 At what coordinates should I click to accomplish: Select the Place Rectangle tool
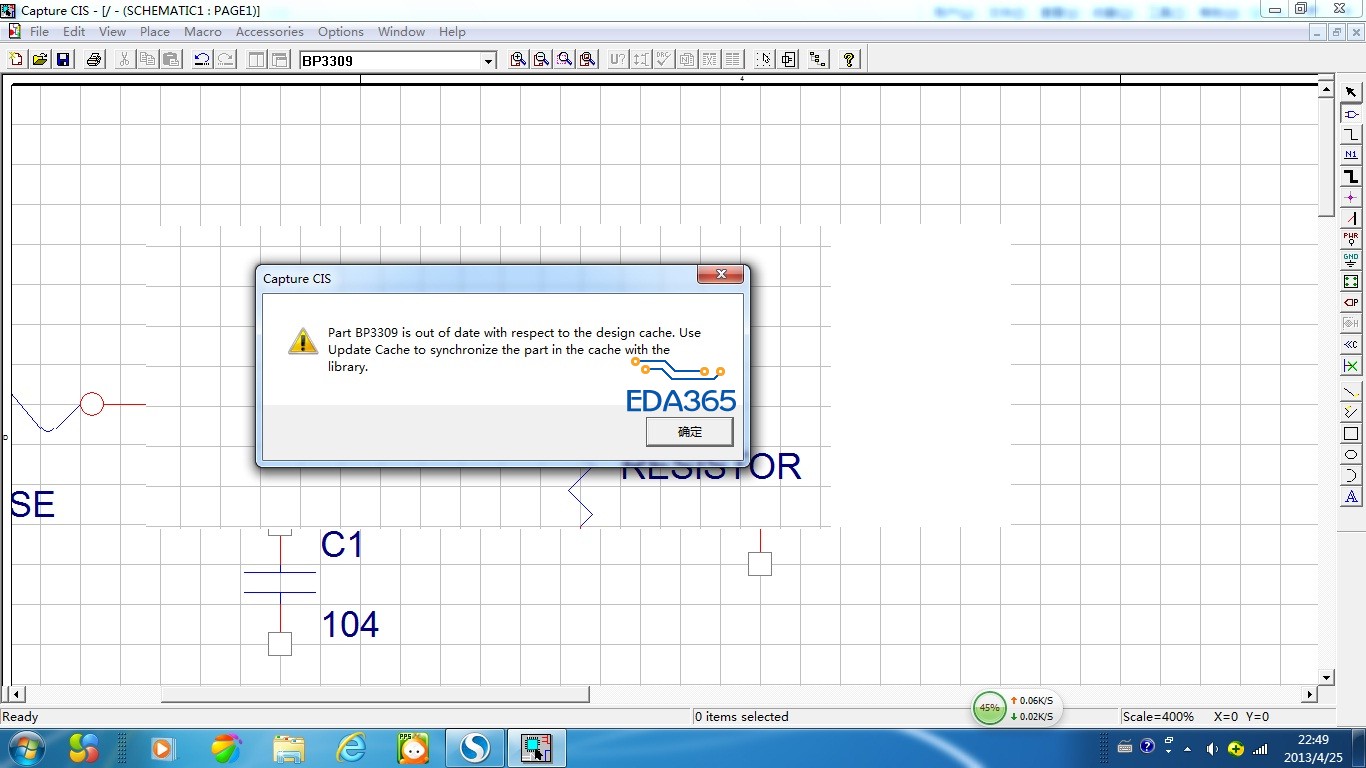(1351, 433)
